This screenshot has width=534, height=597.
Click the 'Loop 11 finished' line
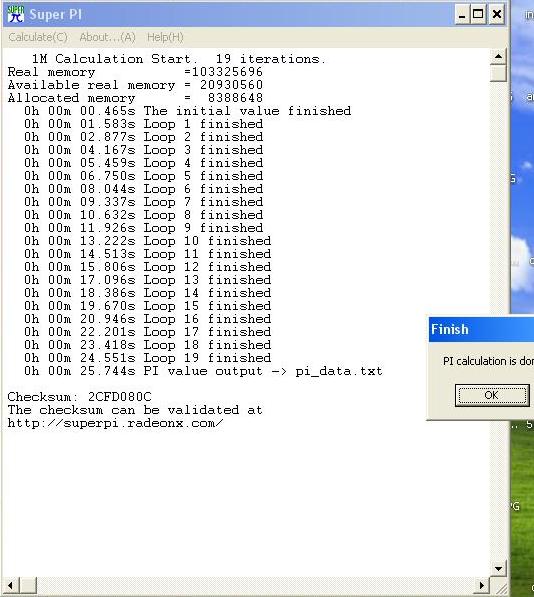pos(147,254)
